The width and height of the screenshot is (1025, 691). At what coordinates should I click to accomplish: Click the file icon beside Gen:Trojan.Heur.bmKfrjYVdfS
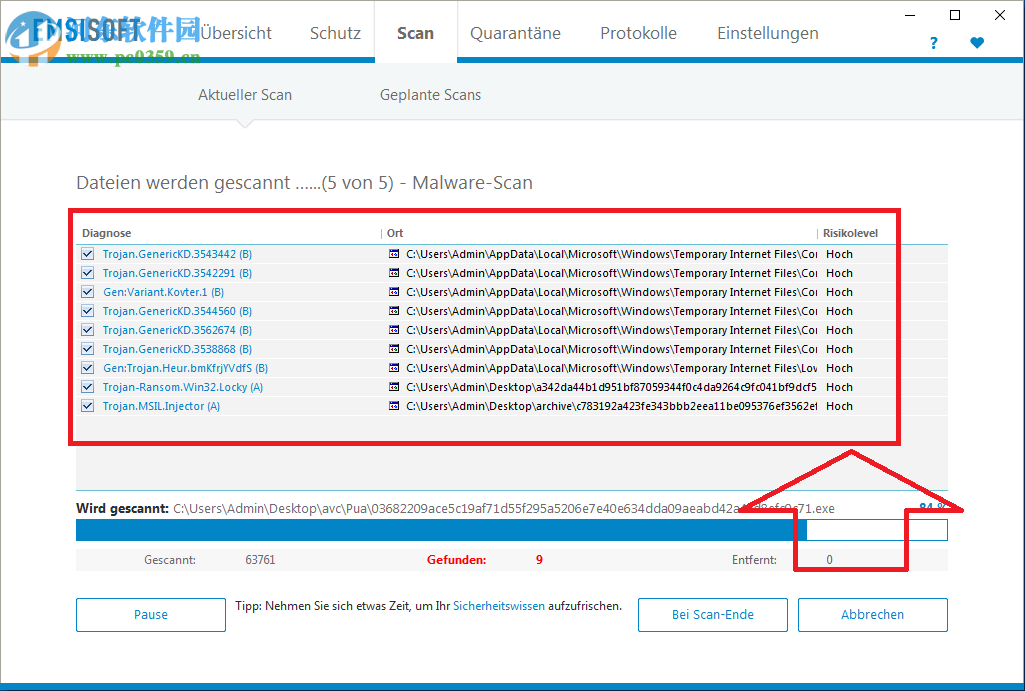coord(392,368)
